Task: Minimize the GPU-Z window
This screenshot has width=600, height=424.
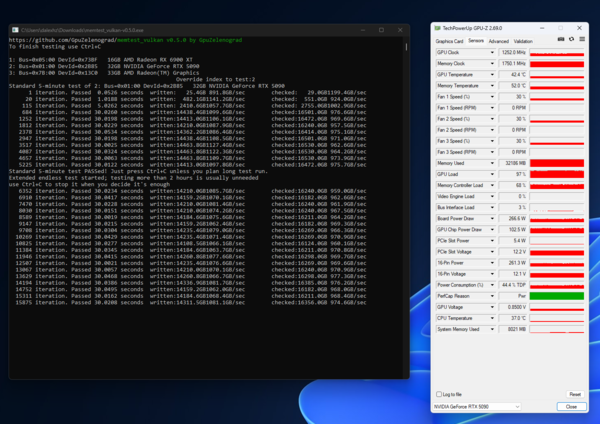Action: (542, 28)
